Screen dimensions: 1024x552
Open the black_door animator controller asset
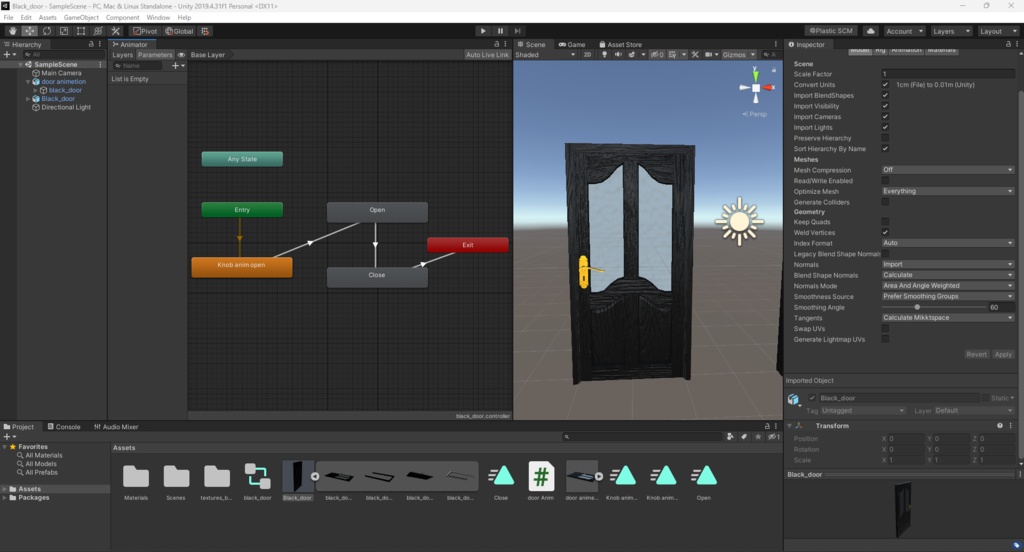(x=257, y=481)
